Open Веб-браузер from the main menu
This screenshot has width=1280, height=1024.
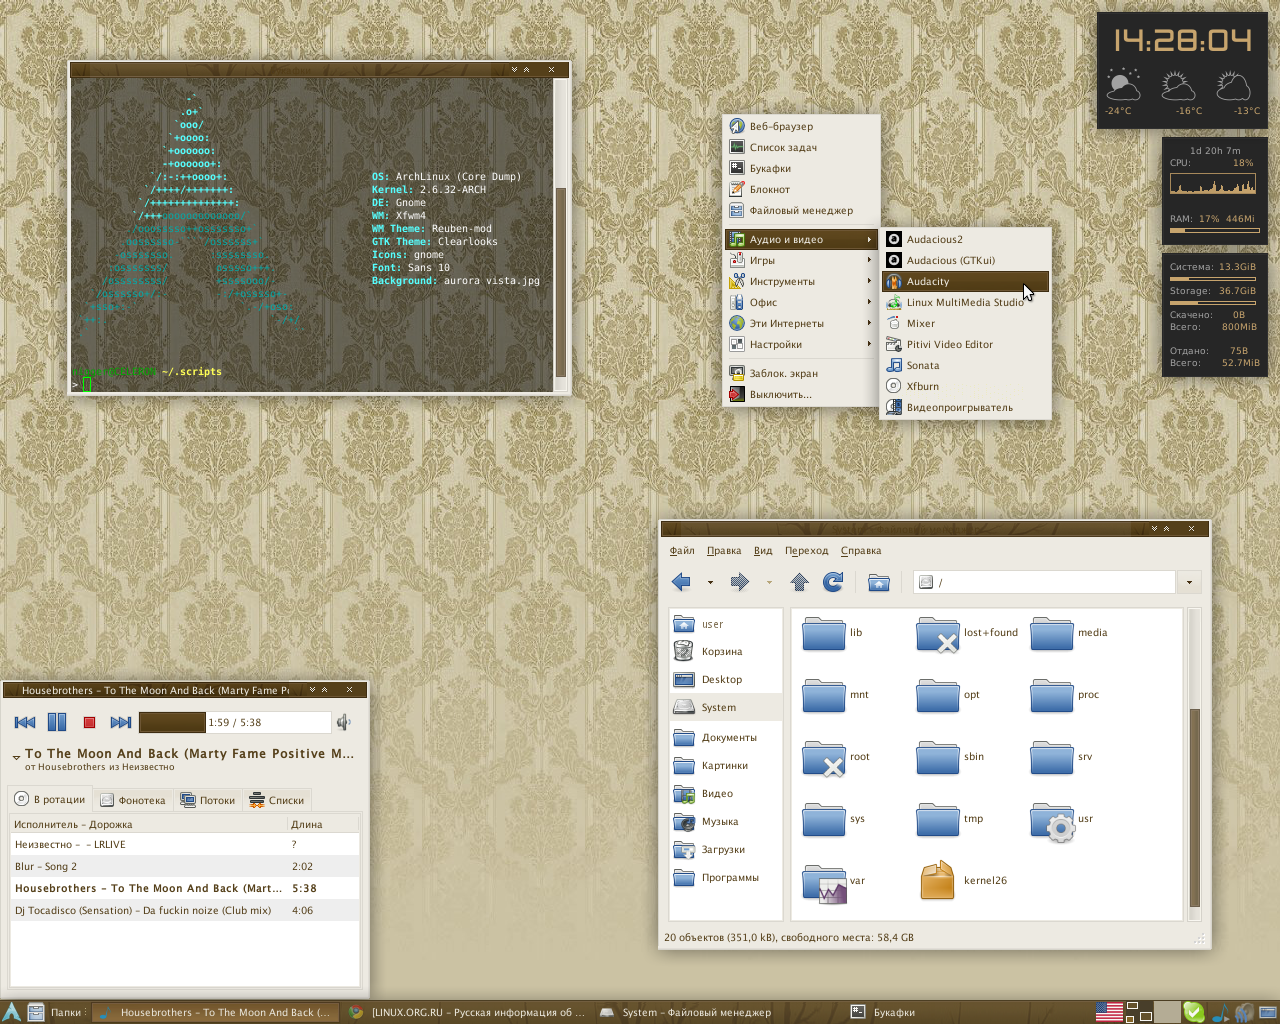(801, 126)
